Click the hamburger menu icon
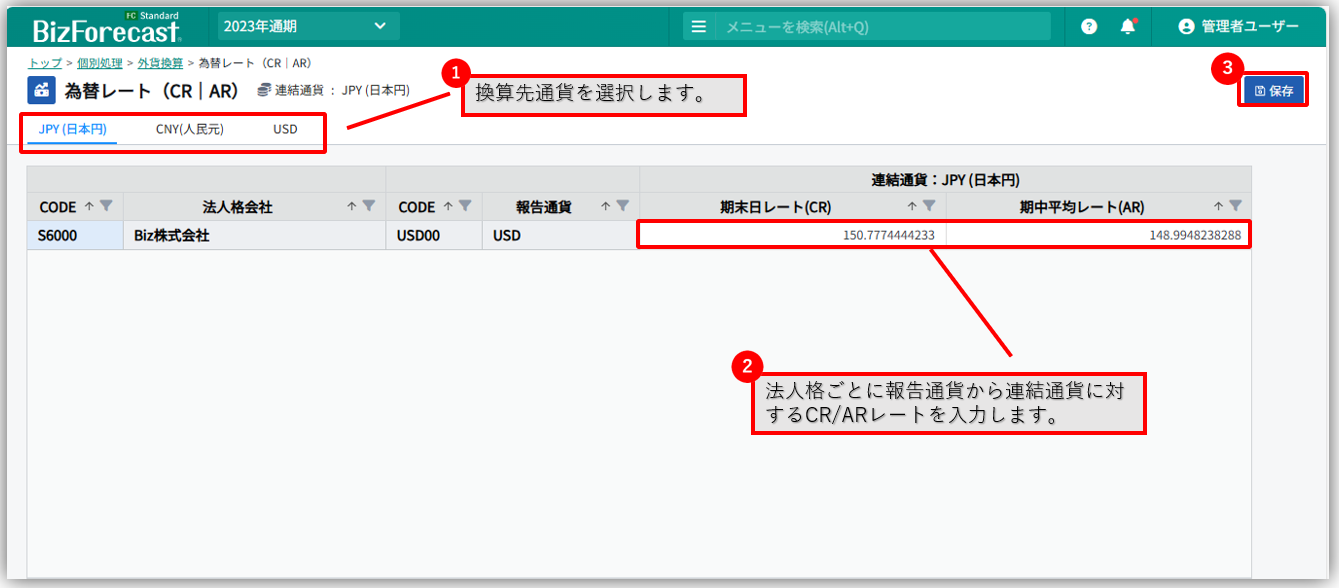1339x588 pixels. pyautogui.click(x=699, y=27)
